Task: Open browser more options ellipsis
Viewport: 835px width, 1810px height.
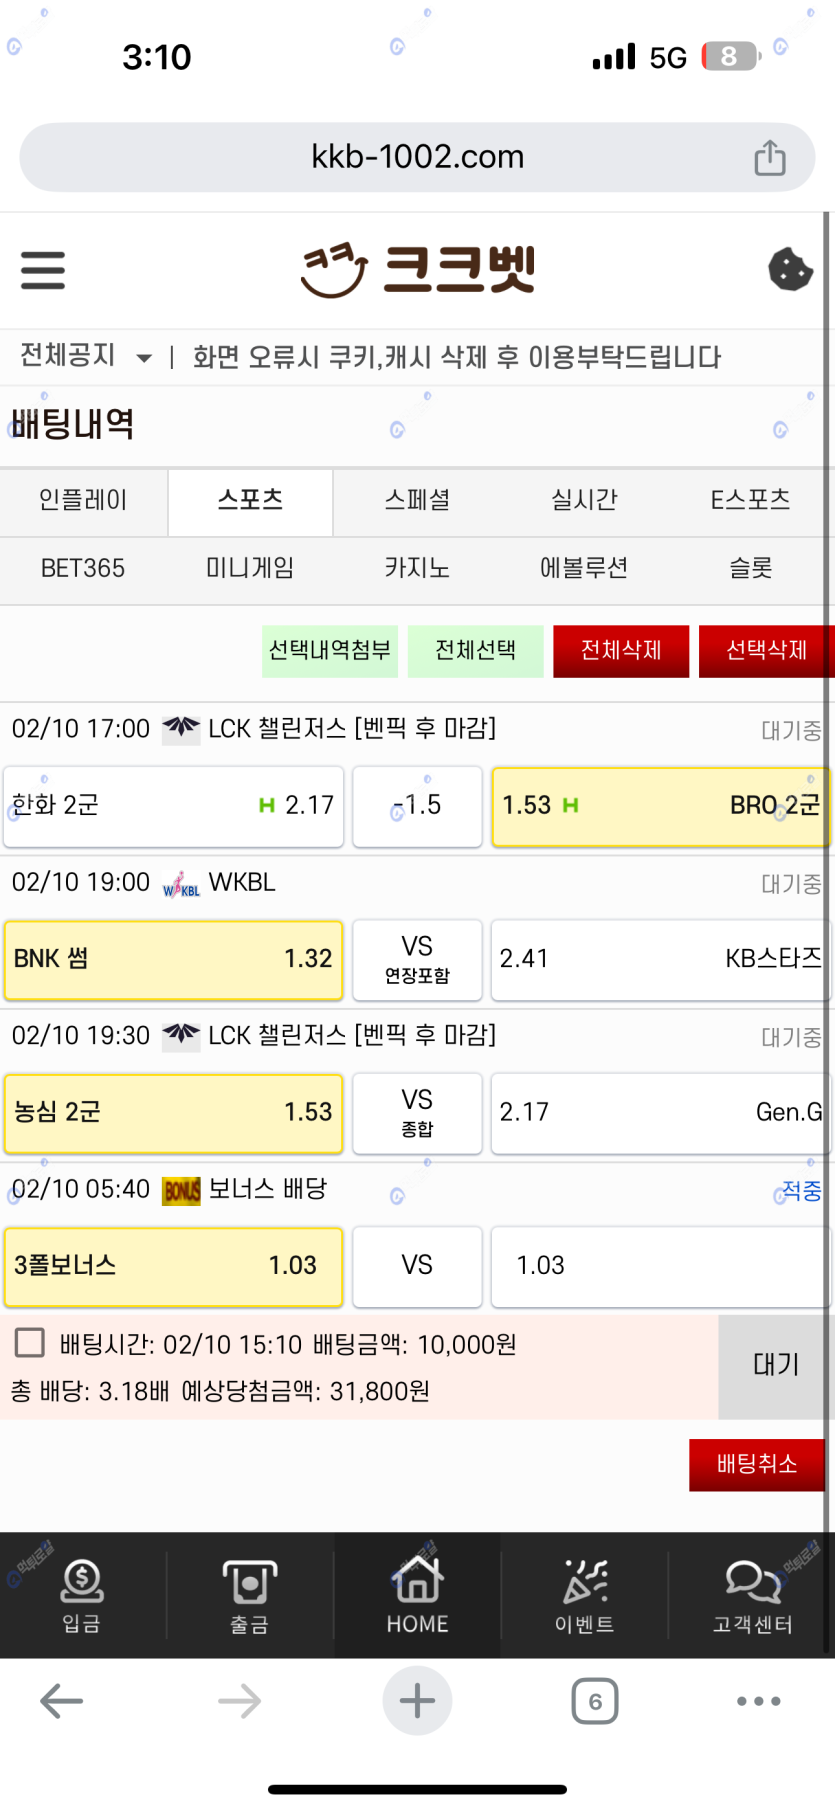Action: point(758,1701)
